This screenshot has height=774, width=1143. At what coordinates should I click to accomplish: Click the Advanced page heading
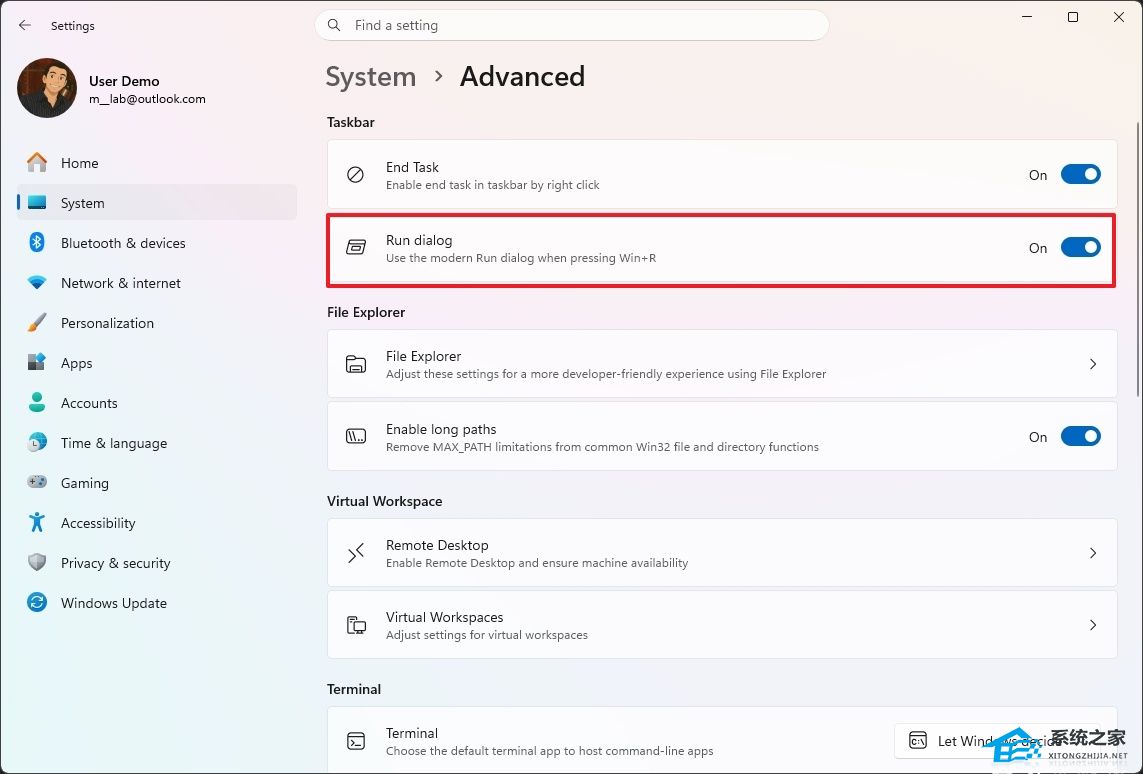522,77
